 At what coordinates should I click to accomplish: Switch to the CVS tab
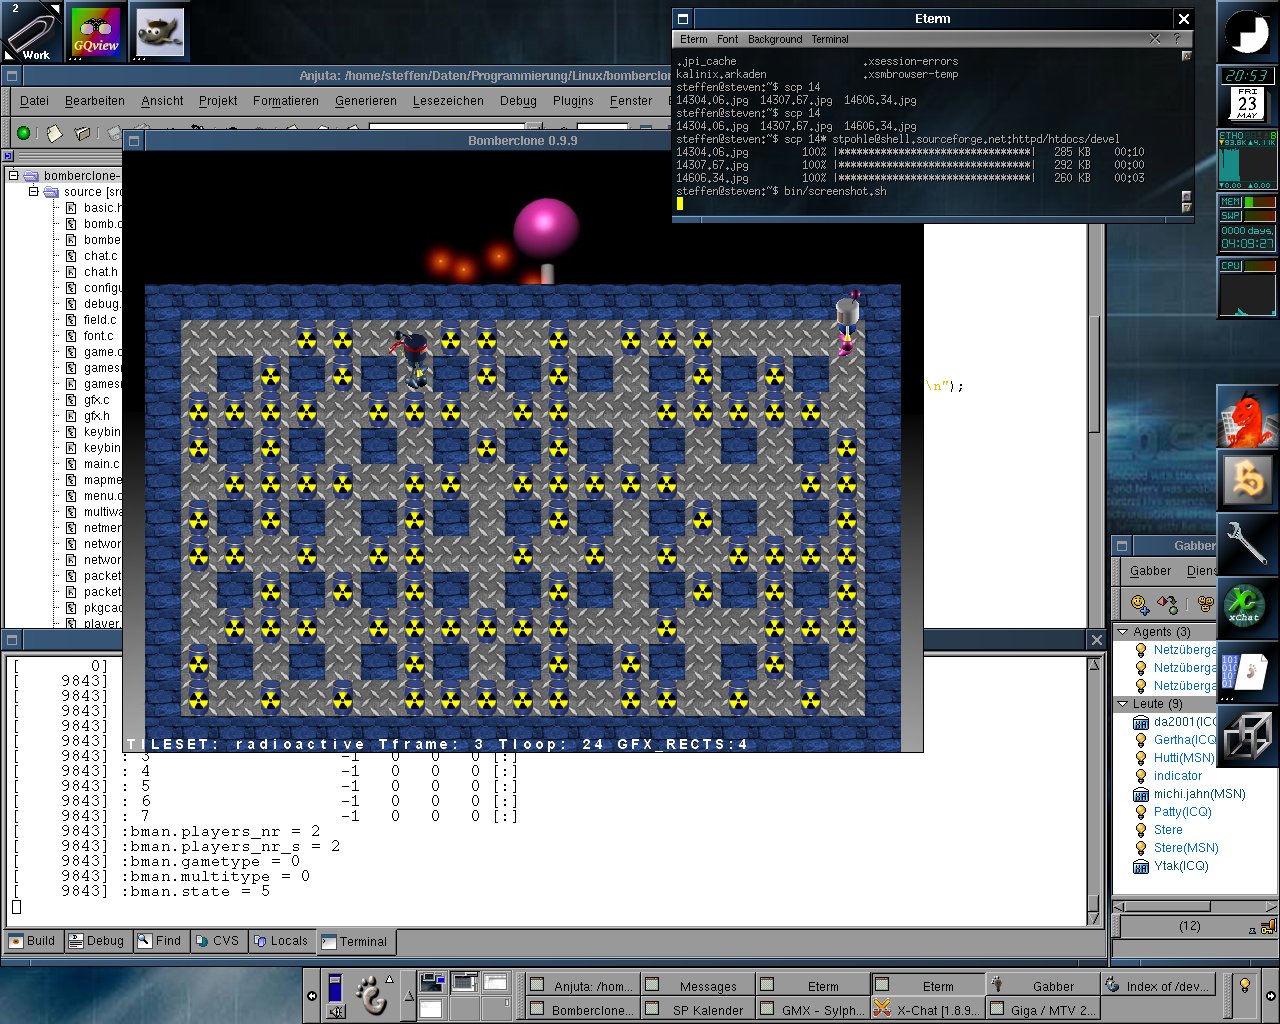[217, 941]
